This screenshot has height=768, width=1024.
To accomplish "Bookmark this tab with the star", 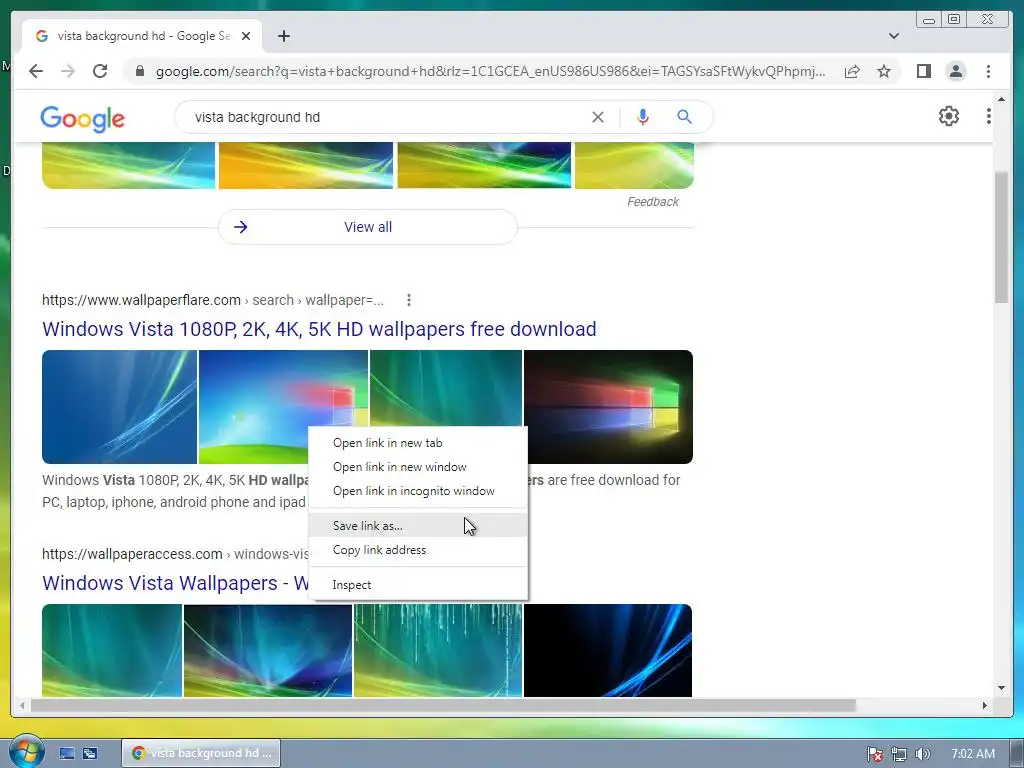I will [x=884, y=71].
